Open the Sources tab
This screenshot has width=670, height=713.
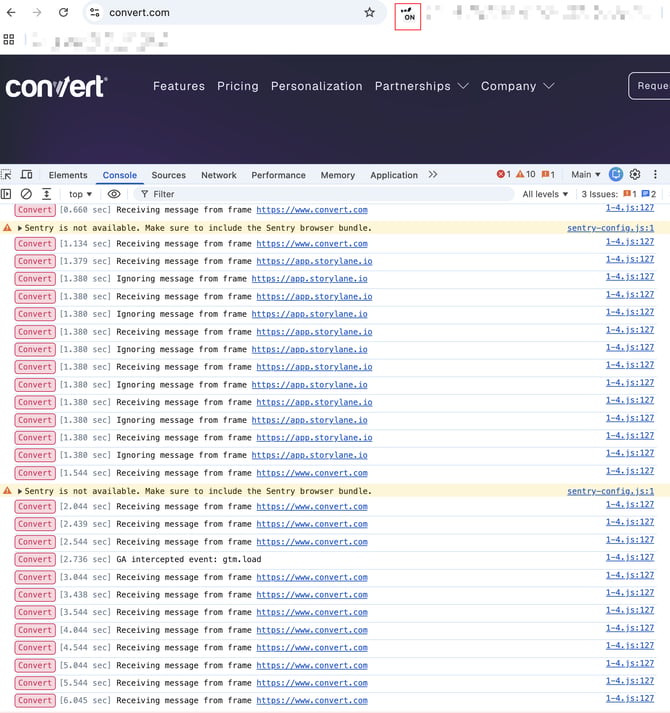tap(168, 175)
